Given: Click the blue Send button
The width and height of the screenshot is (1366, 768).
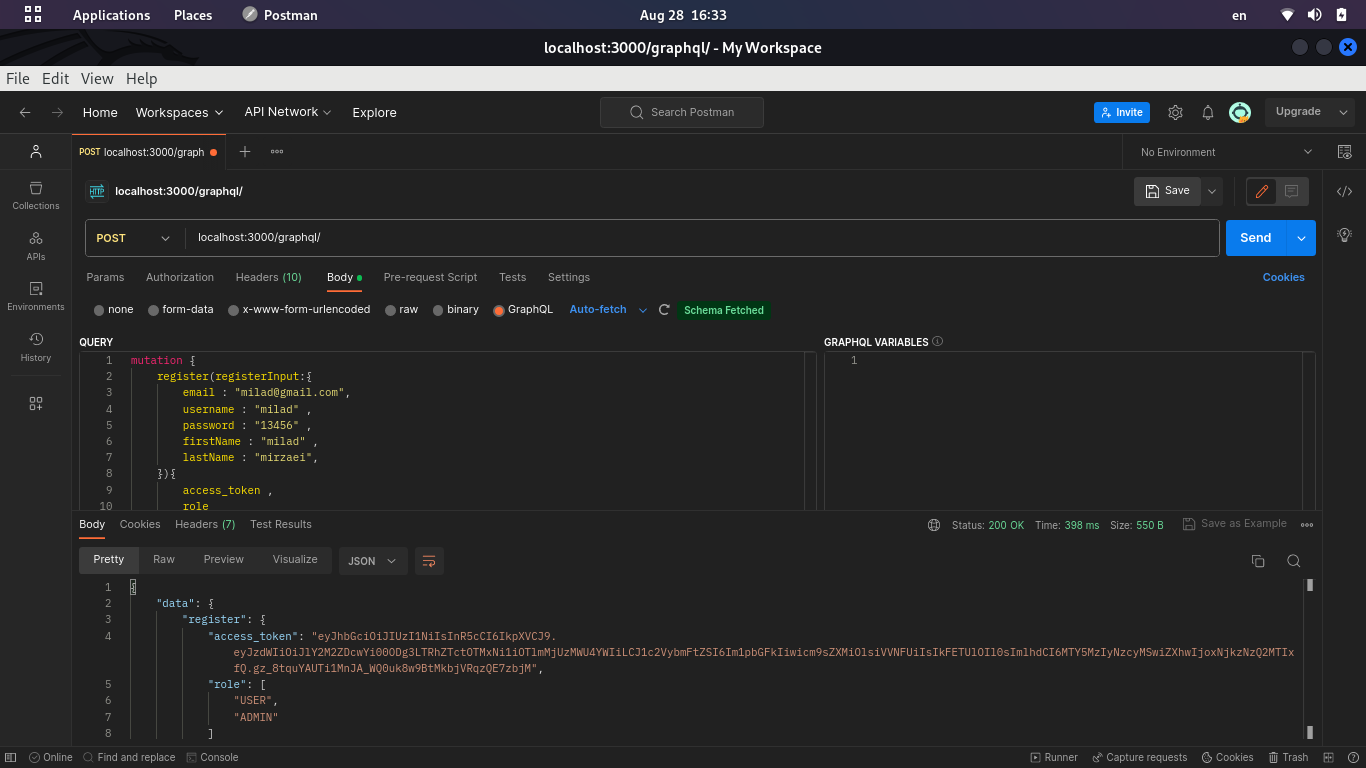Looking at the screenshot, I should pyautogui.click(x=1256, y=238).
